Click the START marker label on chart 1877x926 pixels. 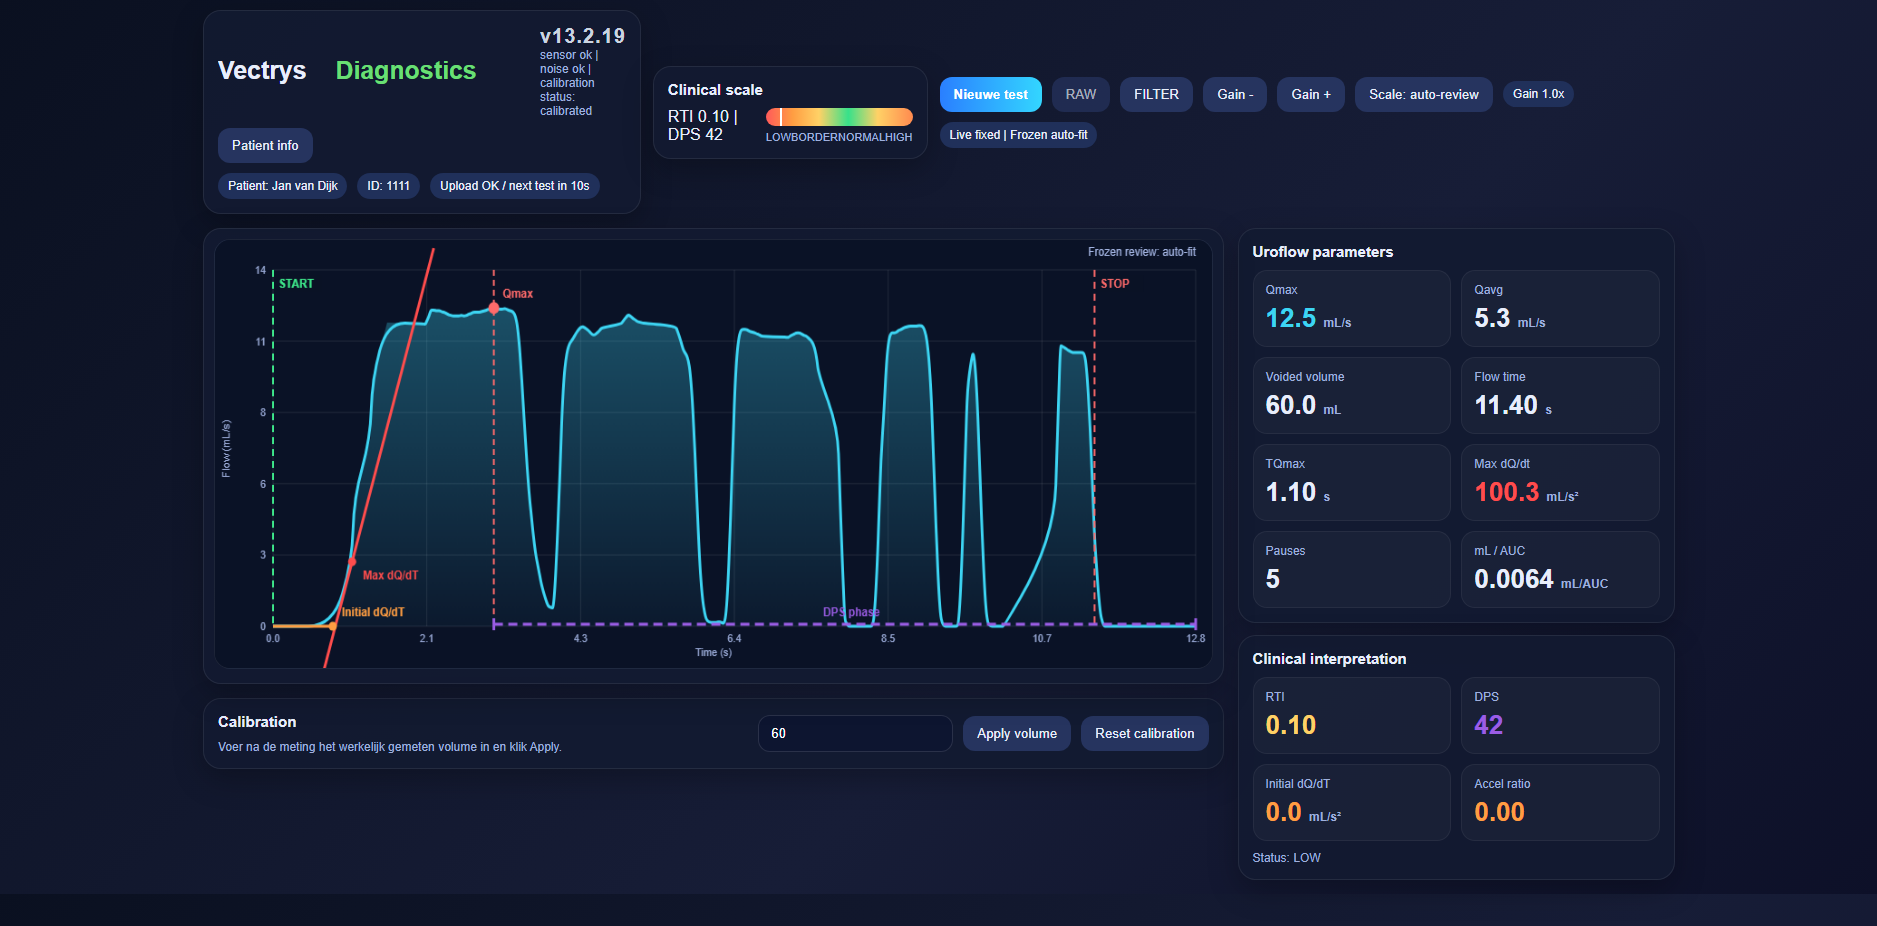296,284
